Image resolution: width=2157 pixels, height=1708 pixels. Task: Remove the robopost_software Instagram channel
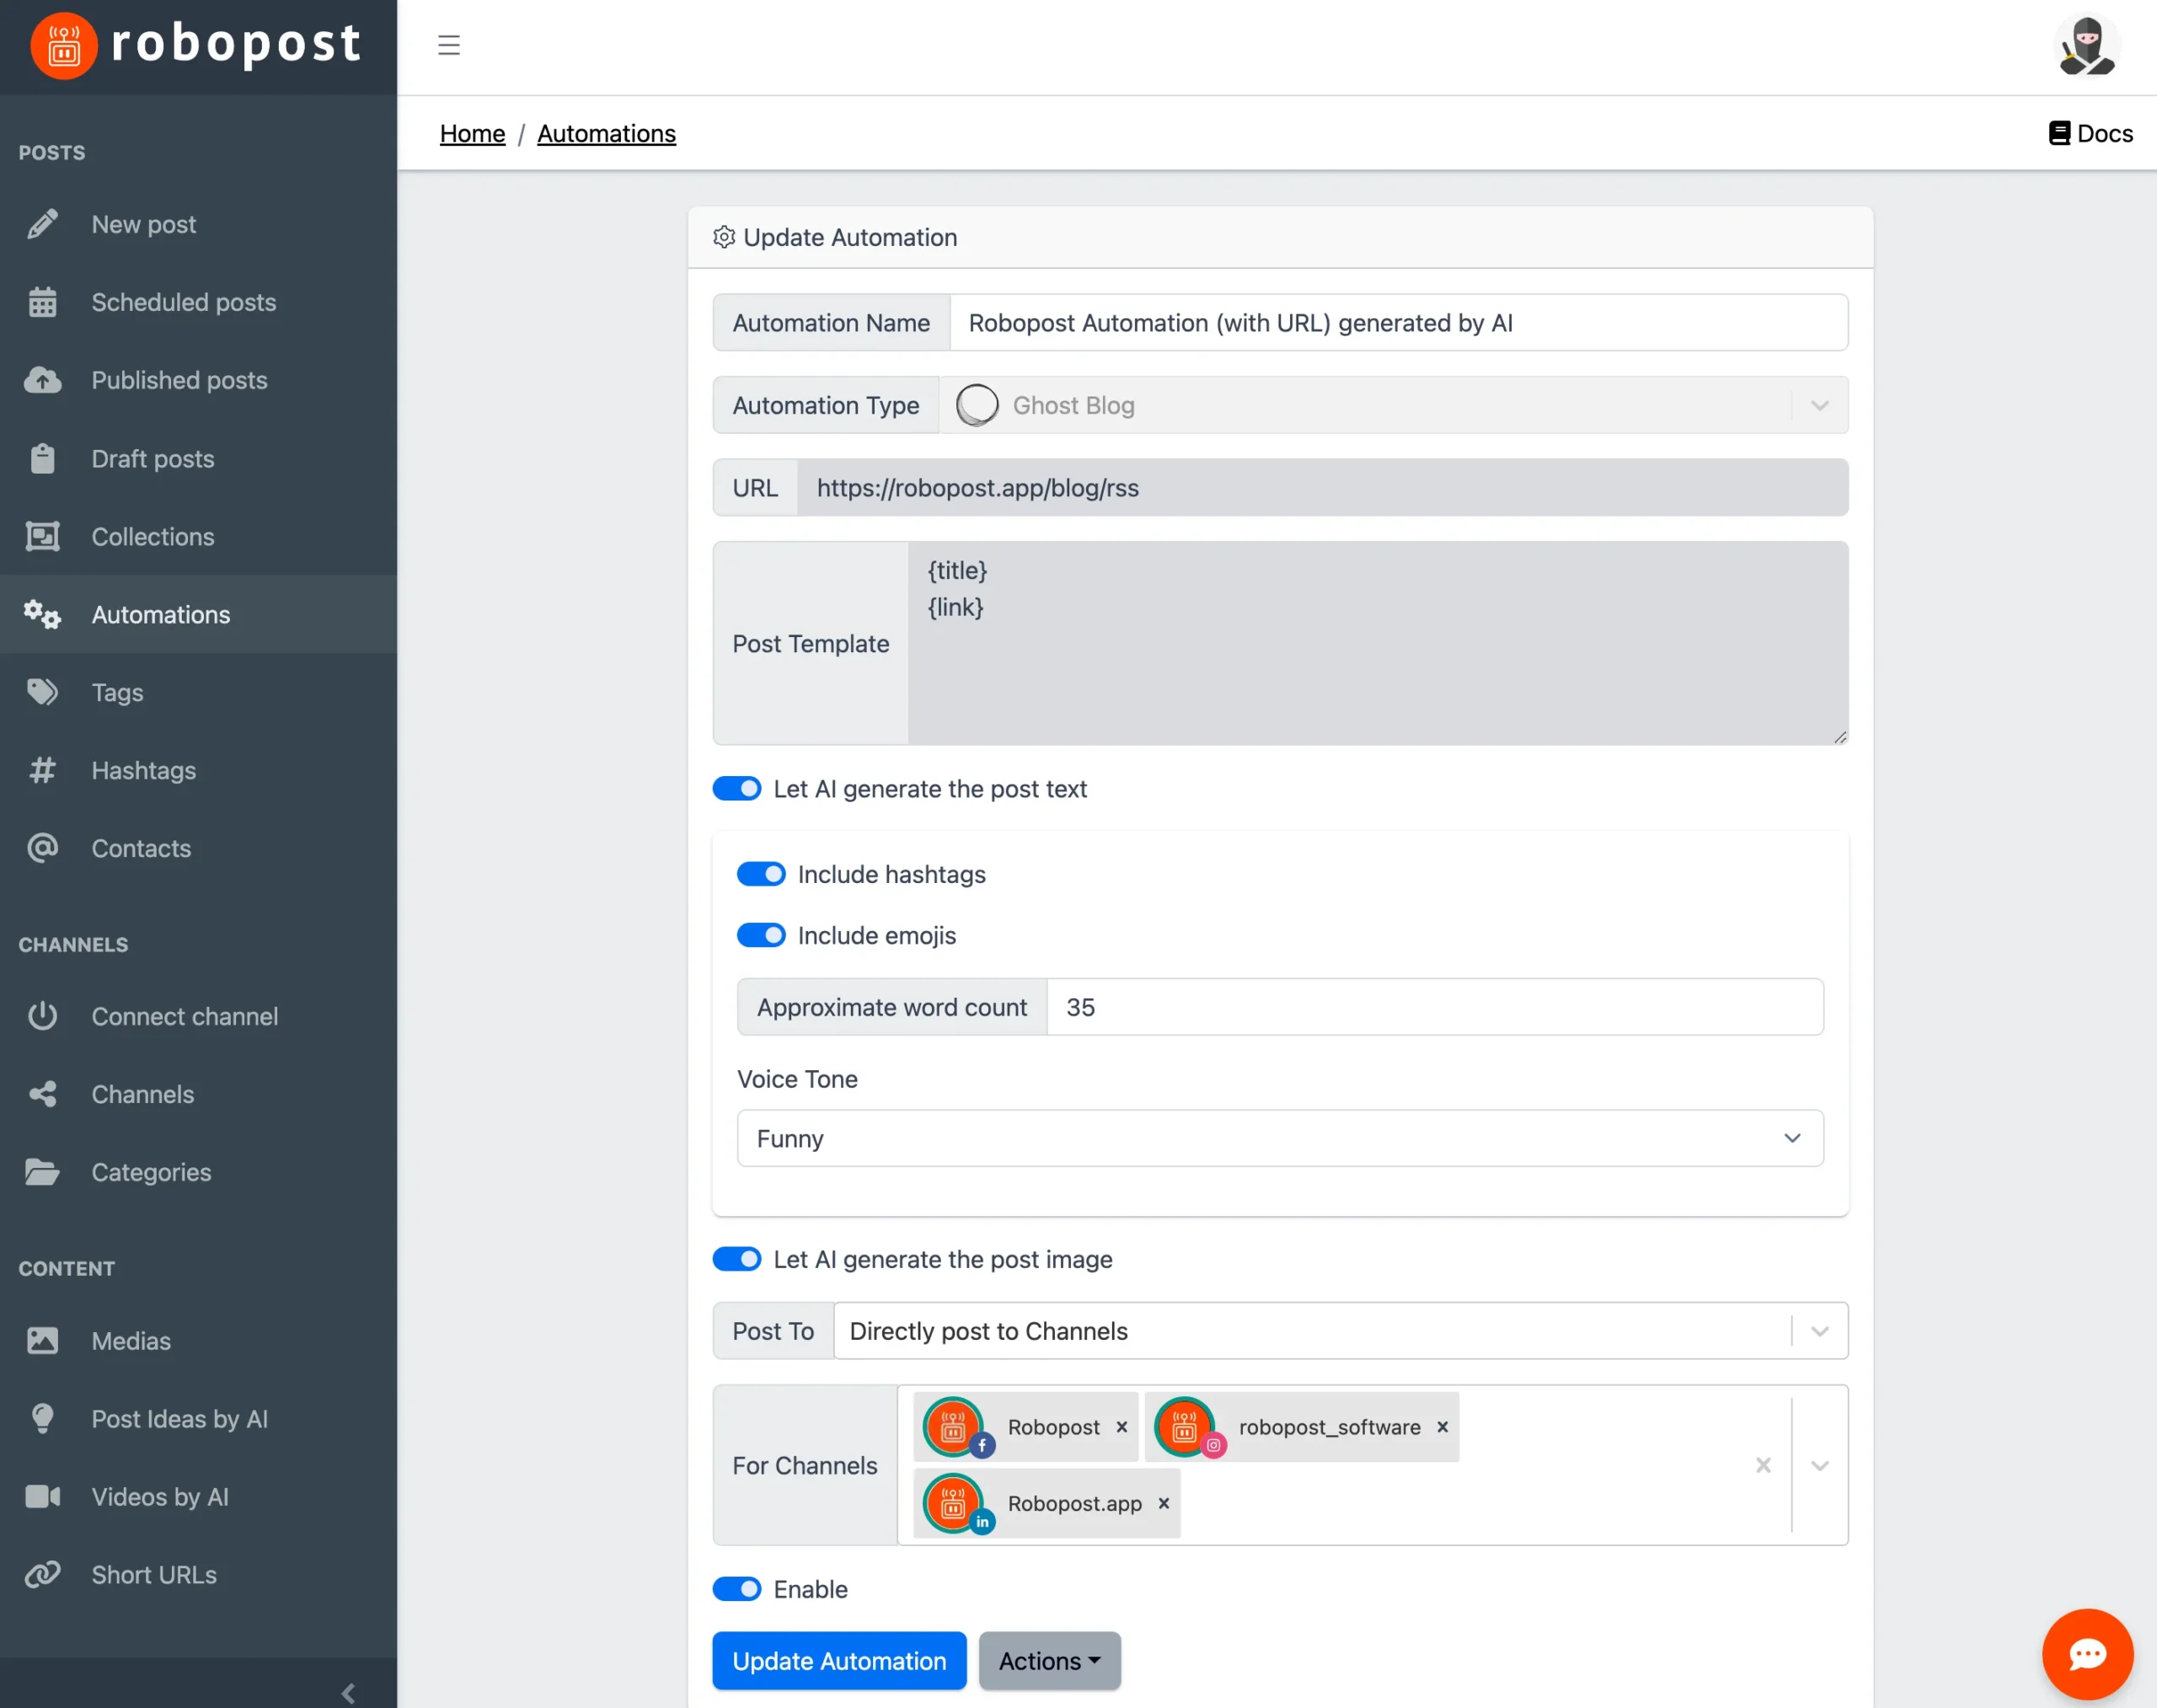tap(1442, 1427)
